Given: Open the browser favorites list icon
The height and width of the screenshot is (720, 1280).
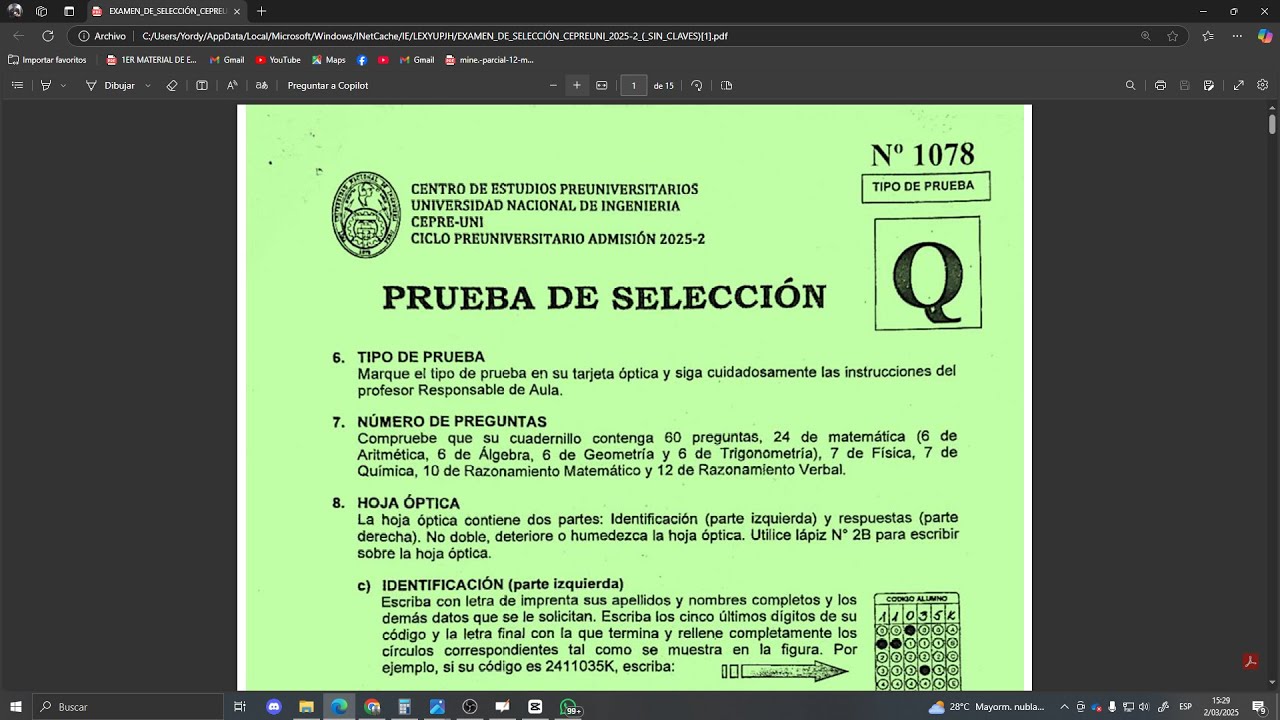Looking at the screenshot, I should click(x=1208, y=36).
